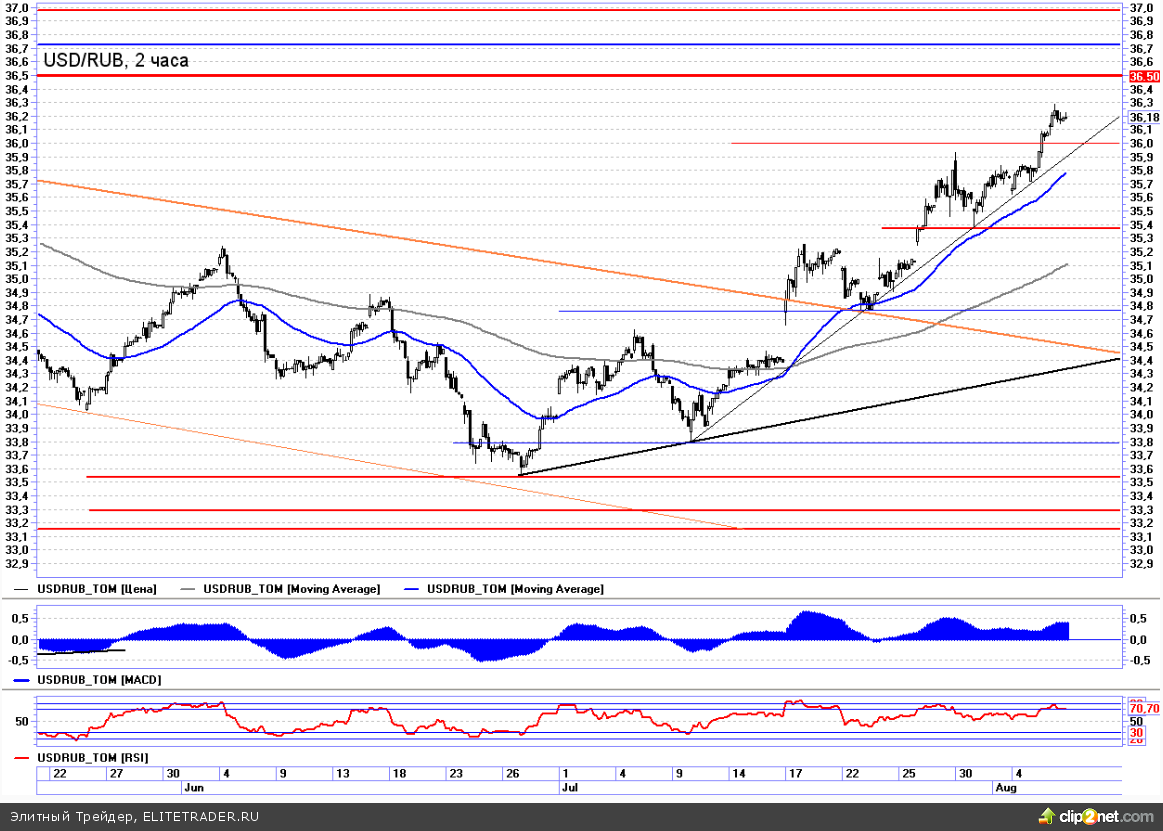
Task: Select the red 36.50 price level tag
Action: pyautogui.click(x=1144, y=76)
